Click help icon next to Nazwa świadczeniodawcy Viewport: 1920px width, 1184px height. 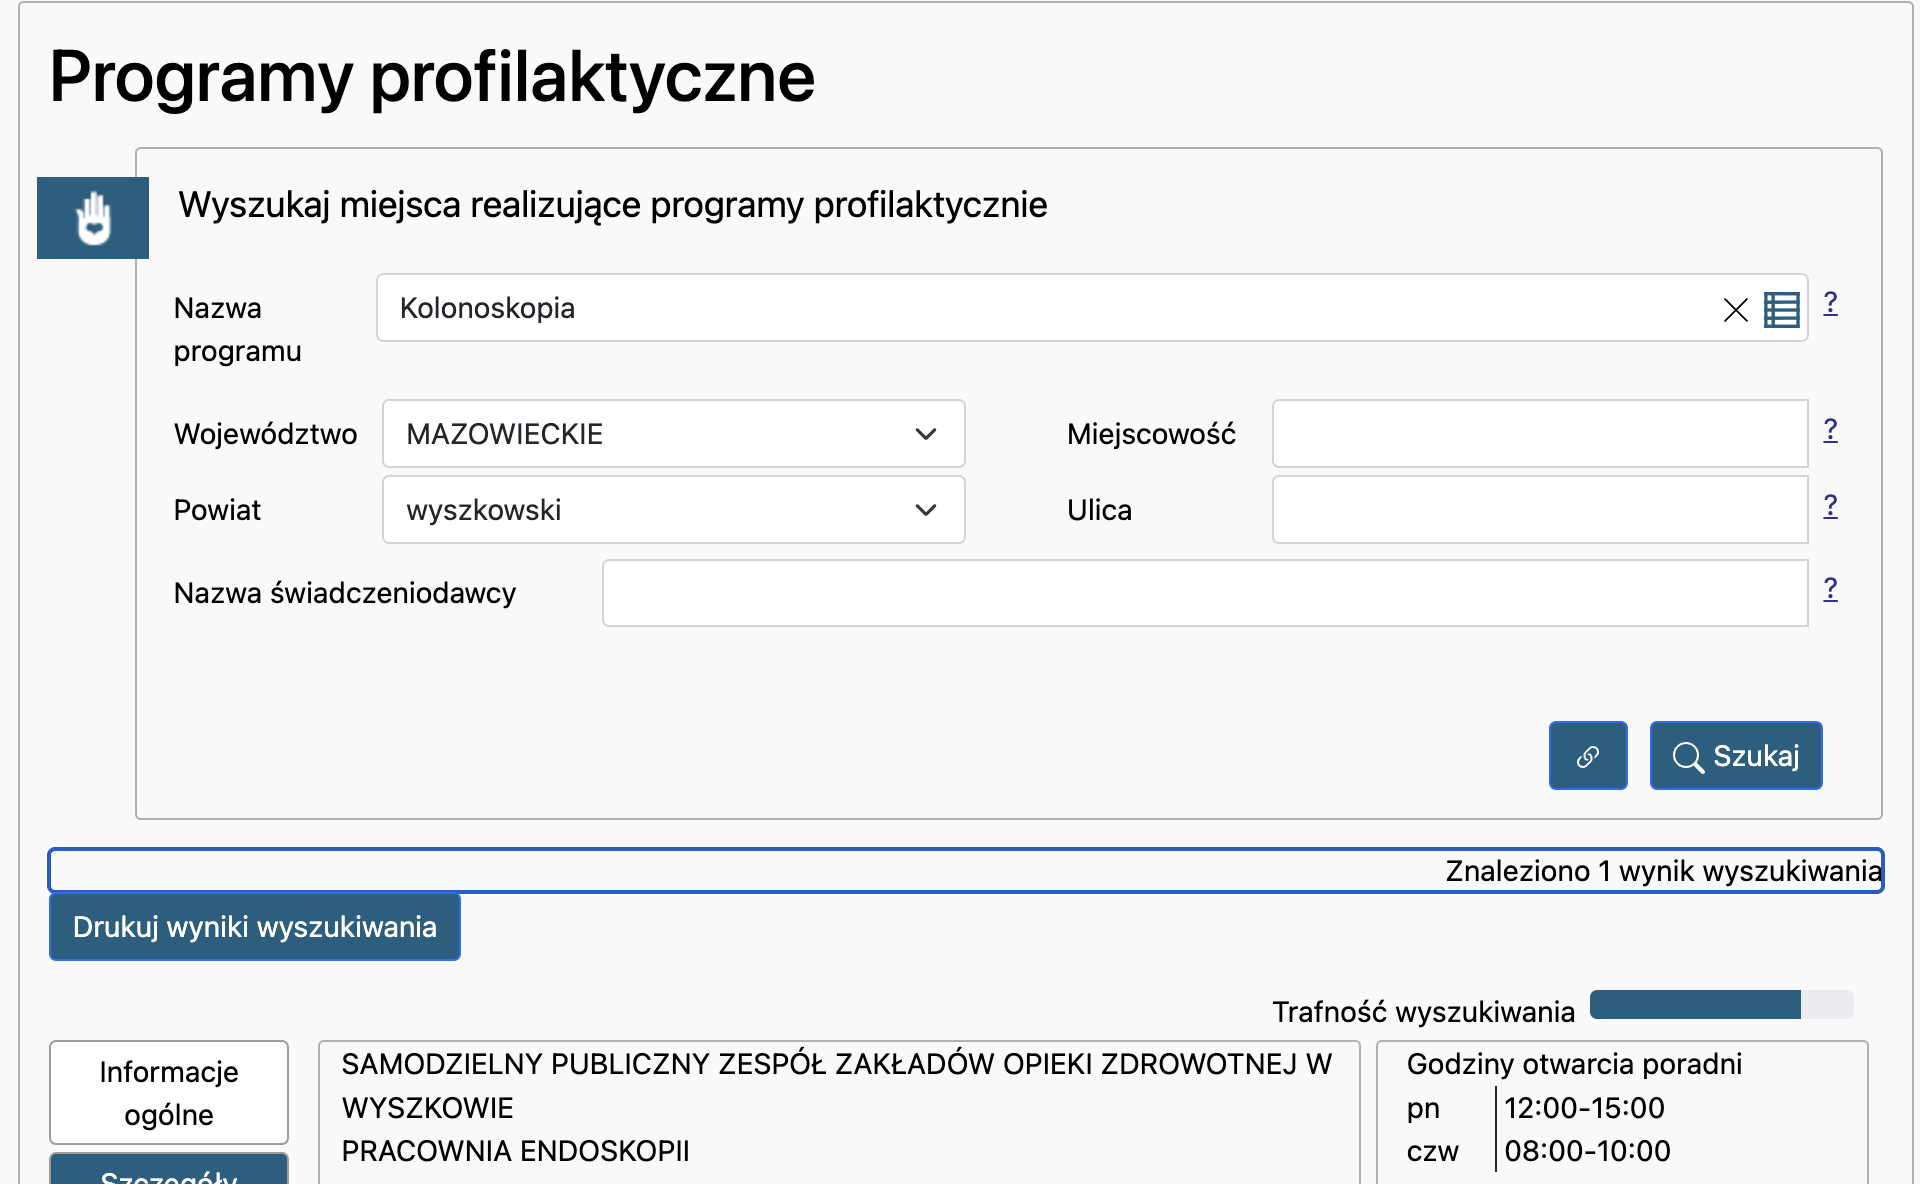click(x=1830, y=589)
